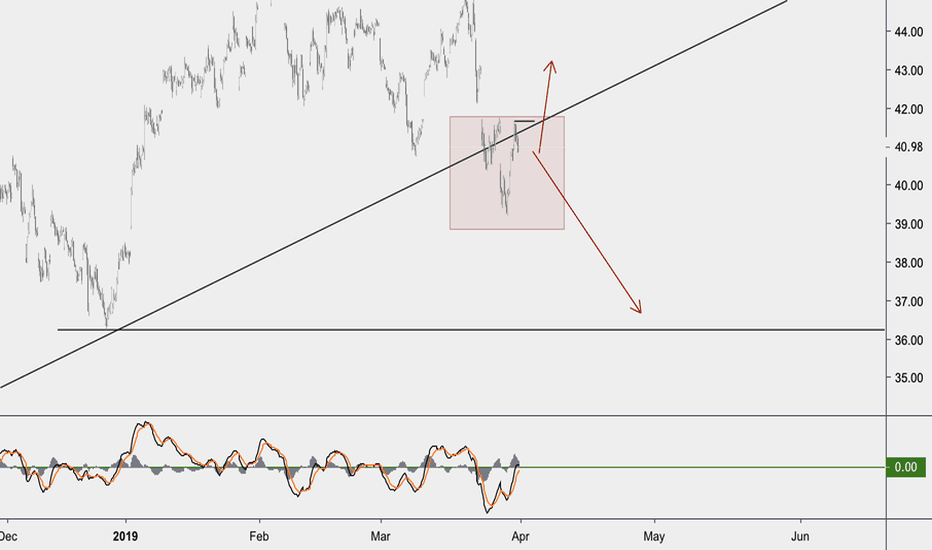Click the 37.00 price axis label
This screenshot has width=932, height=550.
(x=909, y=301)
